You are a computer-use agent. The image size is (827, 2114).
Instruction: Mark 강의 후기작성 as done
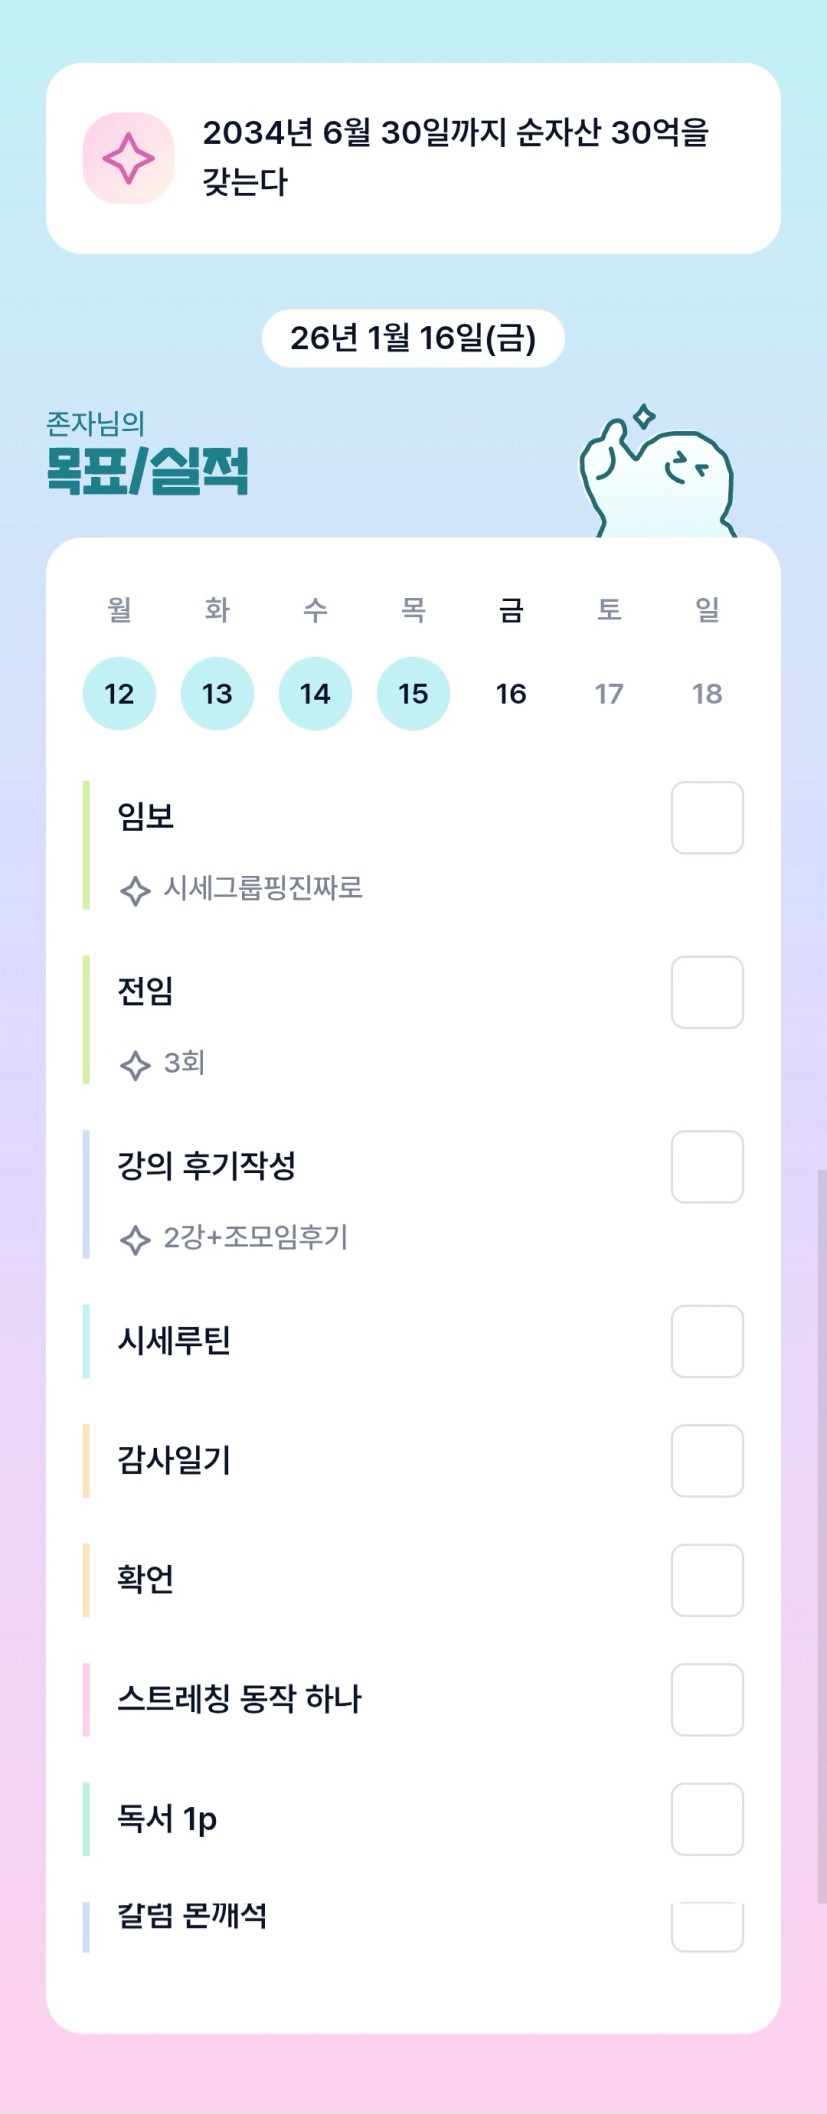(707, 1167)
